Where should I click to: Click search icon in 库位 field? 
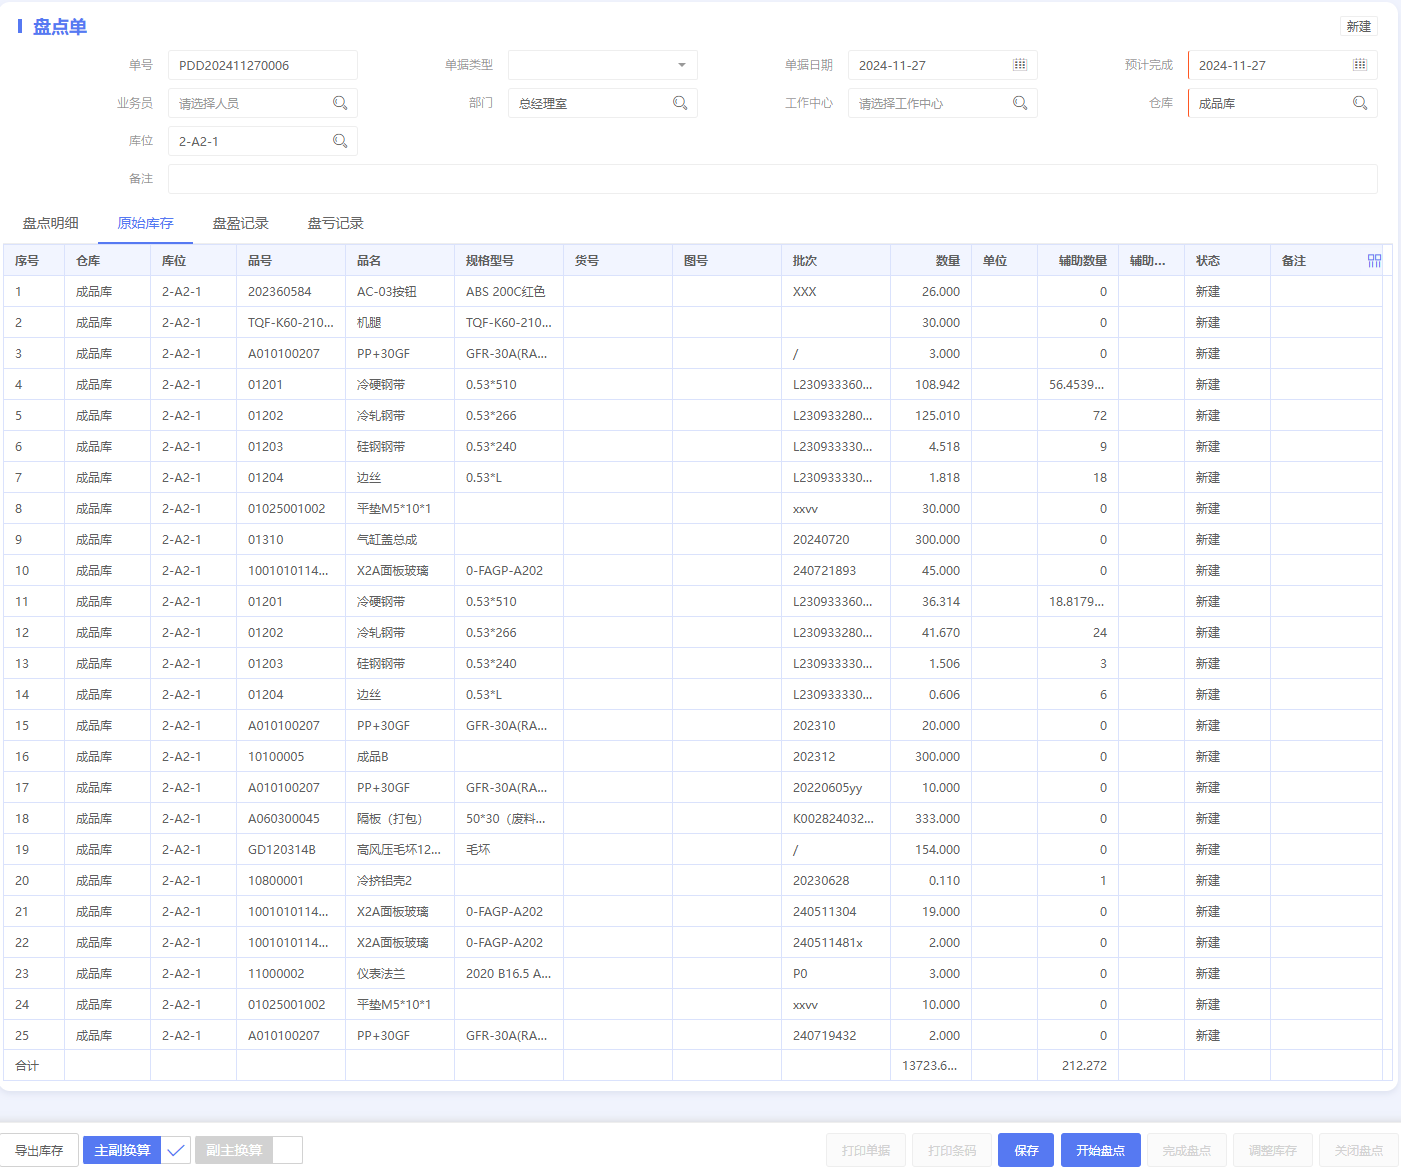click(x=340, y=141)
